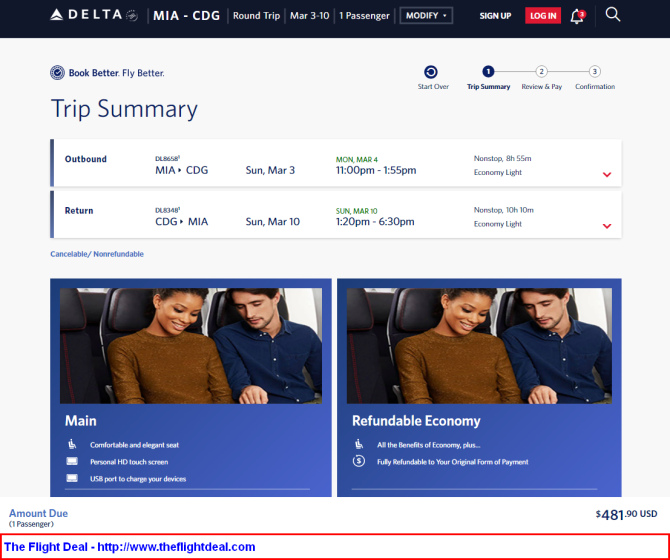Click Nonstop, 10h 10m text
This screenshot has height=560, width=670.
pos(504,210)
